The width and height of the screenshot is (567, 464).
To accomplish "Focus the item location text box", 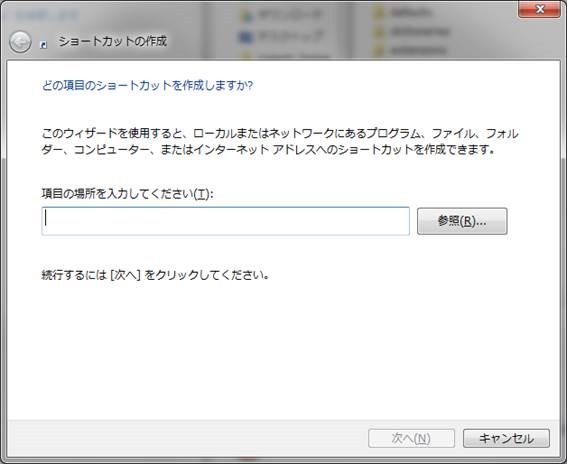I will 225,221.
